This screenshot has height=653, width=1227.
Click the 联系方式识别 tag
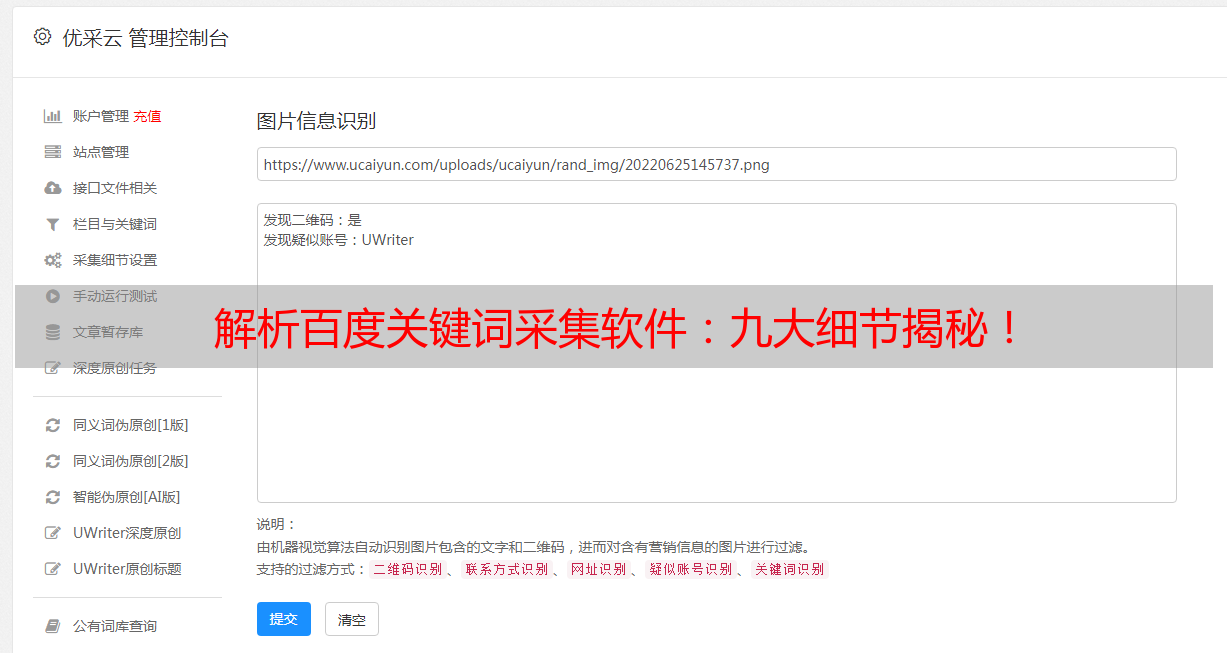pyautogui.click(x=506, y=569)
